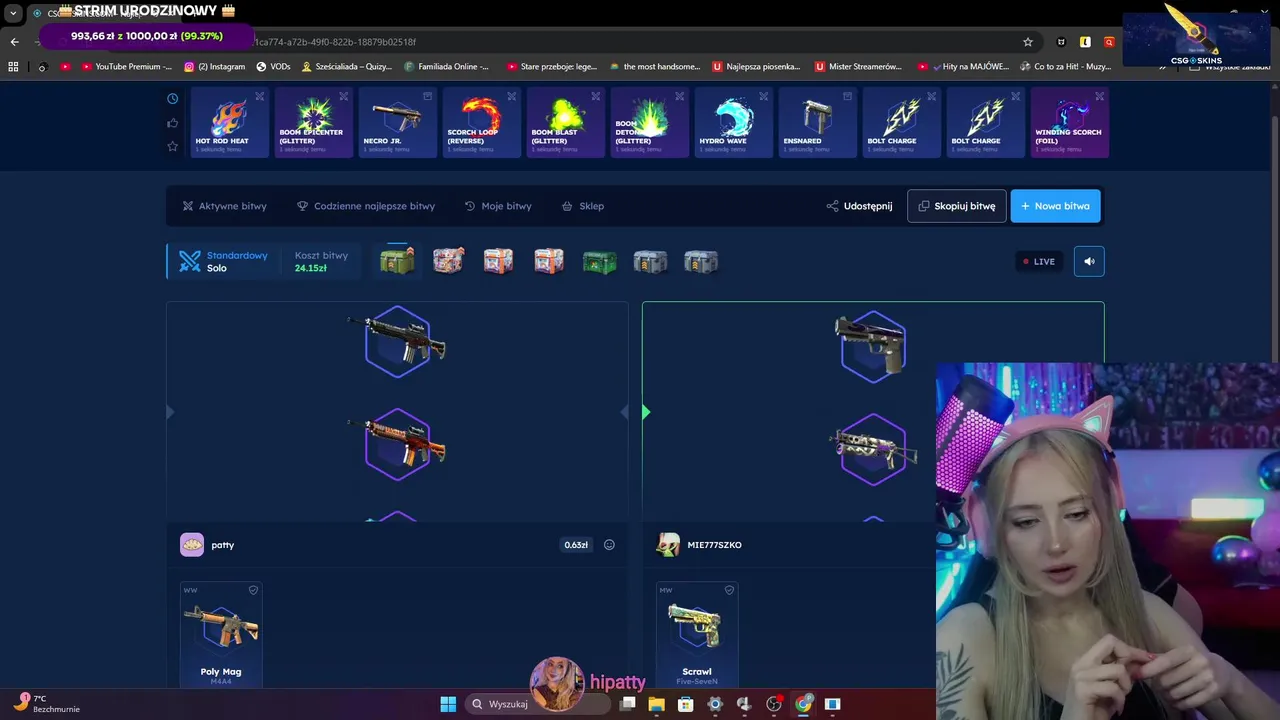Open the Winding Scorch (Foil) drop card
This screenshot has width=1280, height=720.
[1069, 122]
